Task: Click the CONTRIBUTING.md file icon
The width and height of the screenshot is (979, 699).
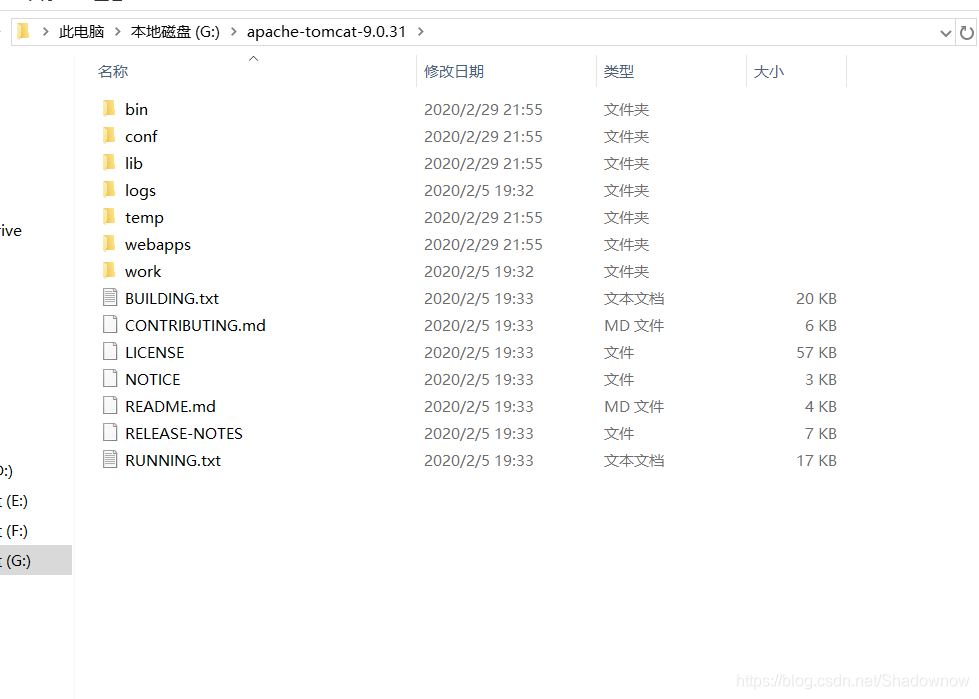Action: (110, 325)
